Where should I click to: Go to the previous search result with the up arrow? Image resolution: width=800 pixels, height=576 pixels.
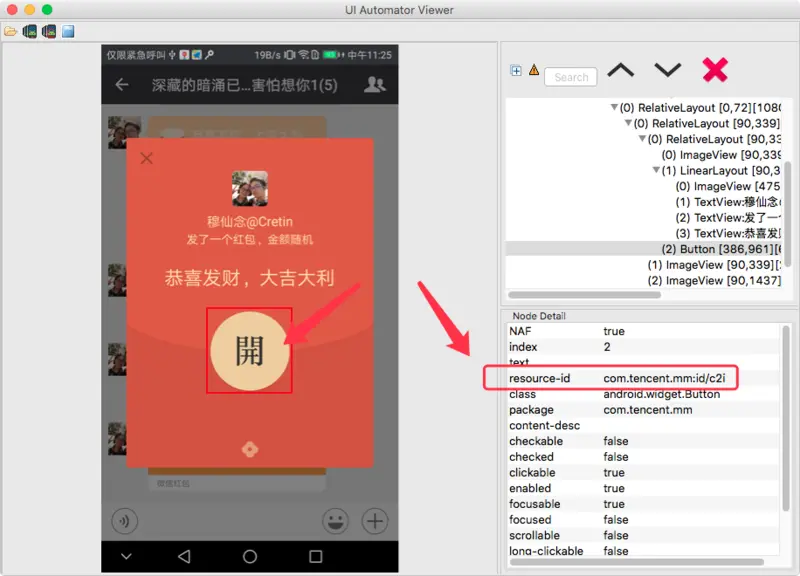[x=620, y=70]
